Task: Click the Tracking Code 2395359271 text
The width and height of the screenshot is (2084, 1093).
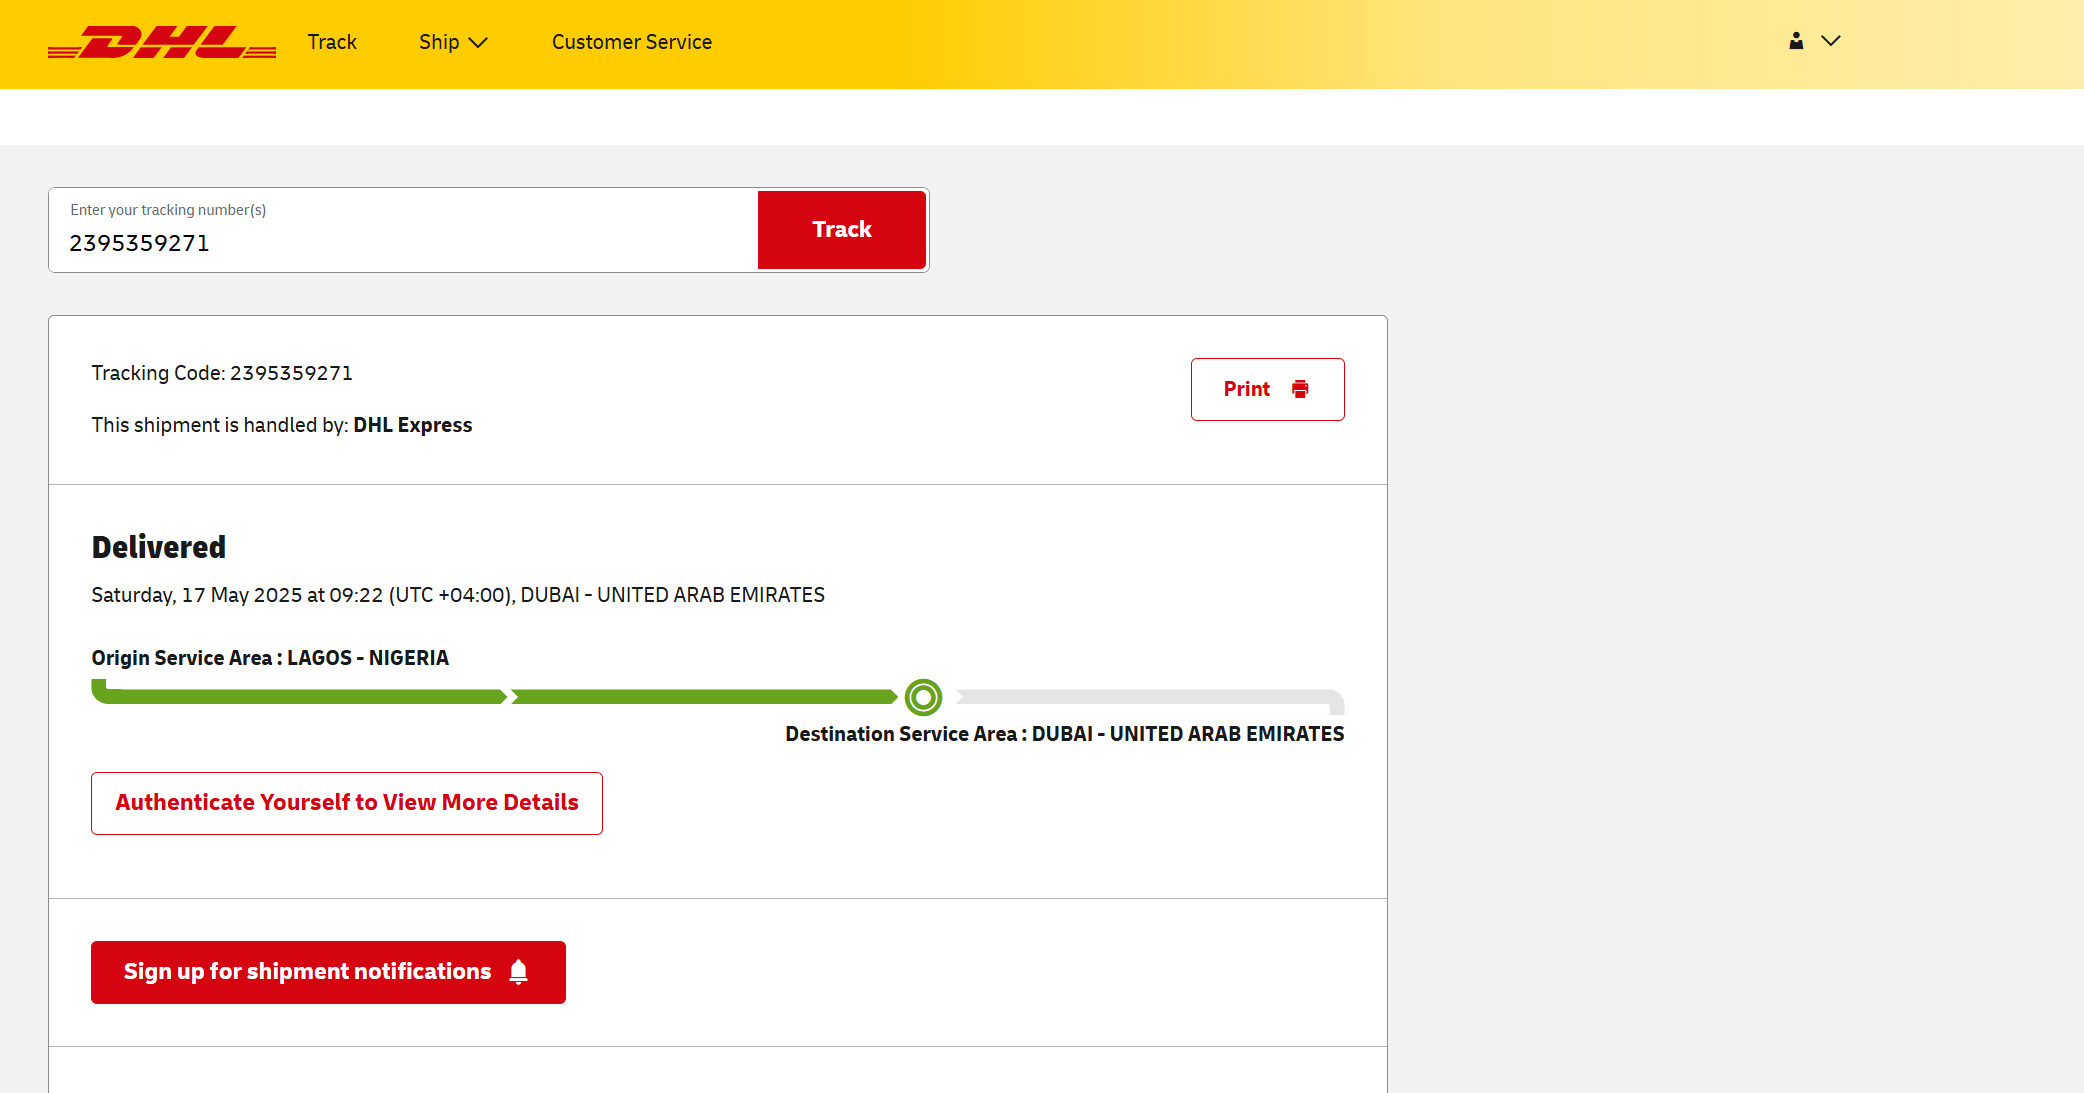Action: point(222,373)
